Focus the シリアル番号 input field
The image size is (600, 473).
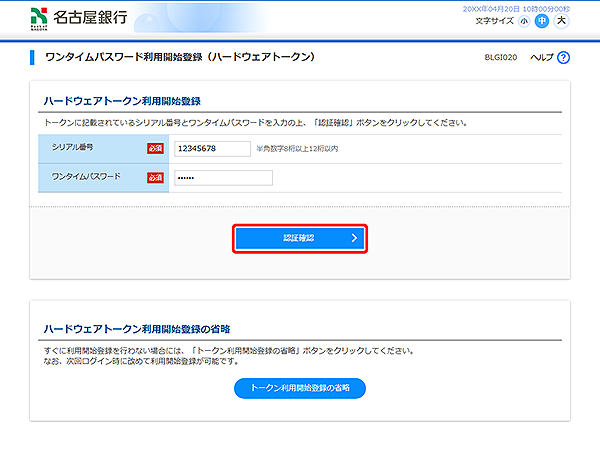pyautogui.click(x=211, y=148)
